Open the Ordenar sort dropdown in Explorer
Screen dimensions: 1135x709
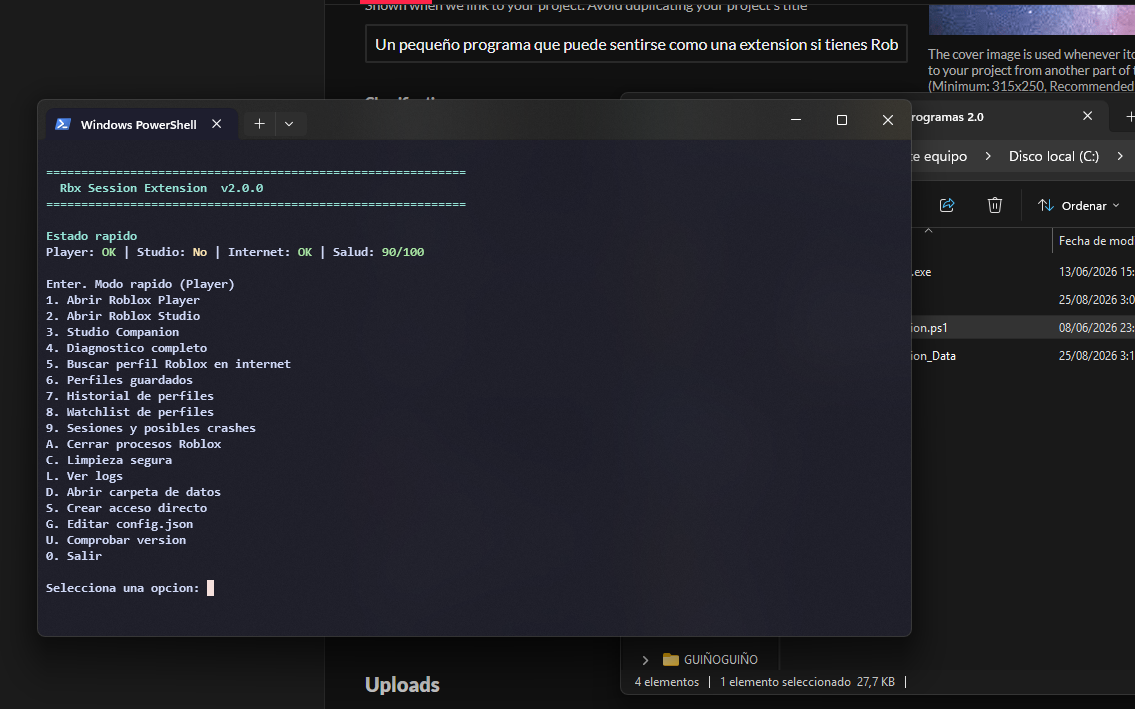click(x=1079, y=206)
